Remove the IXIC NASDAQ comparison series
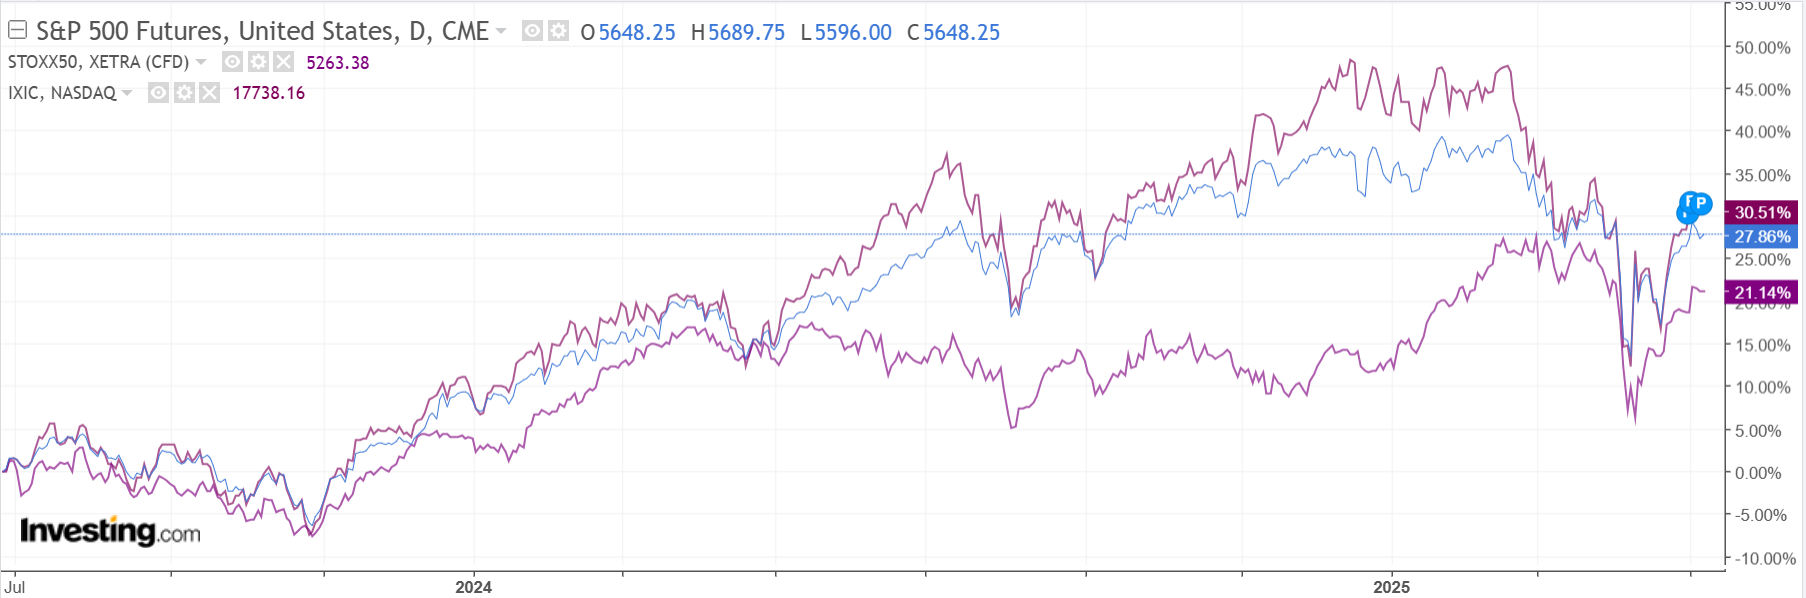Screen dimensions: 1806x598 (209, 93)
